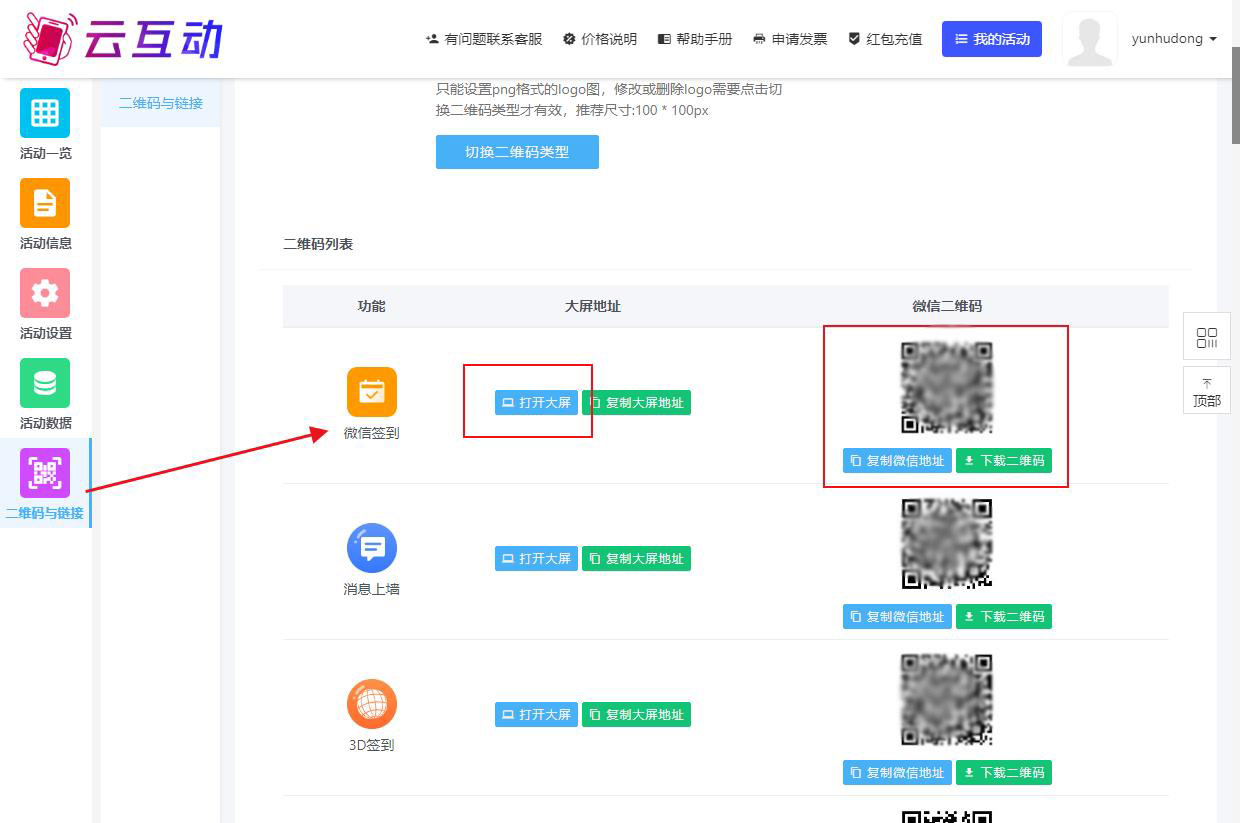Click the 微信签到 calendar icon
Image resolution: width=1240 pixels, height=823 pixels.
(372, 392)
